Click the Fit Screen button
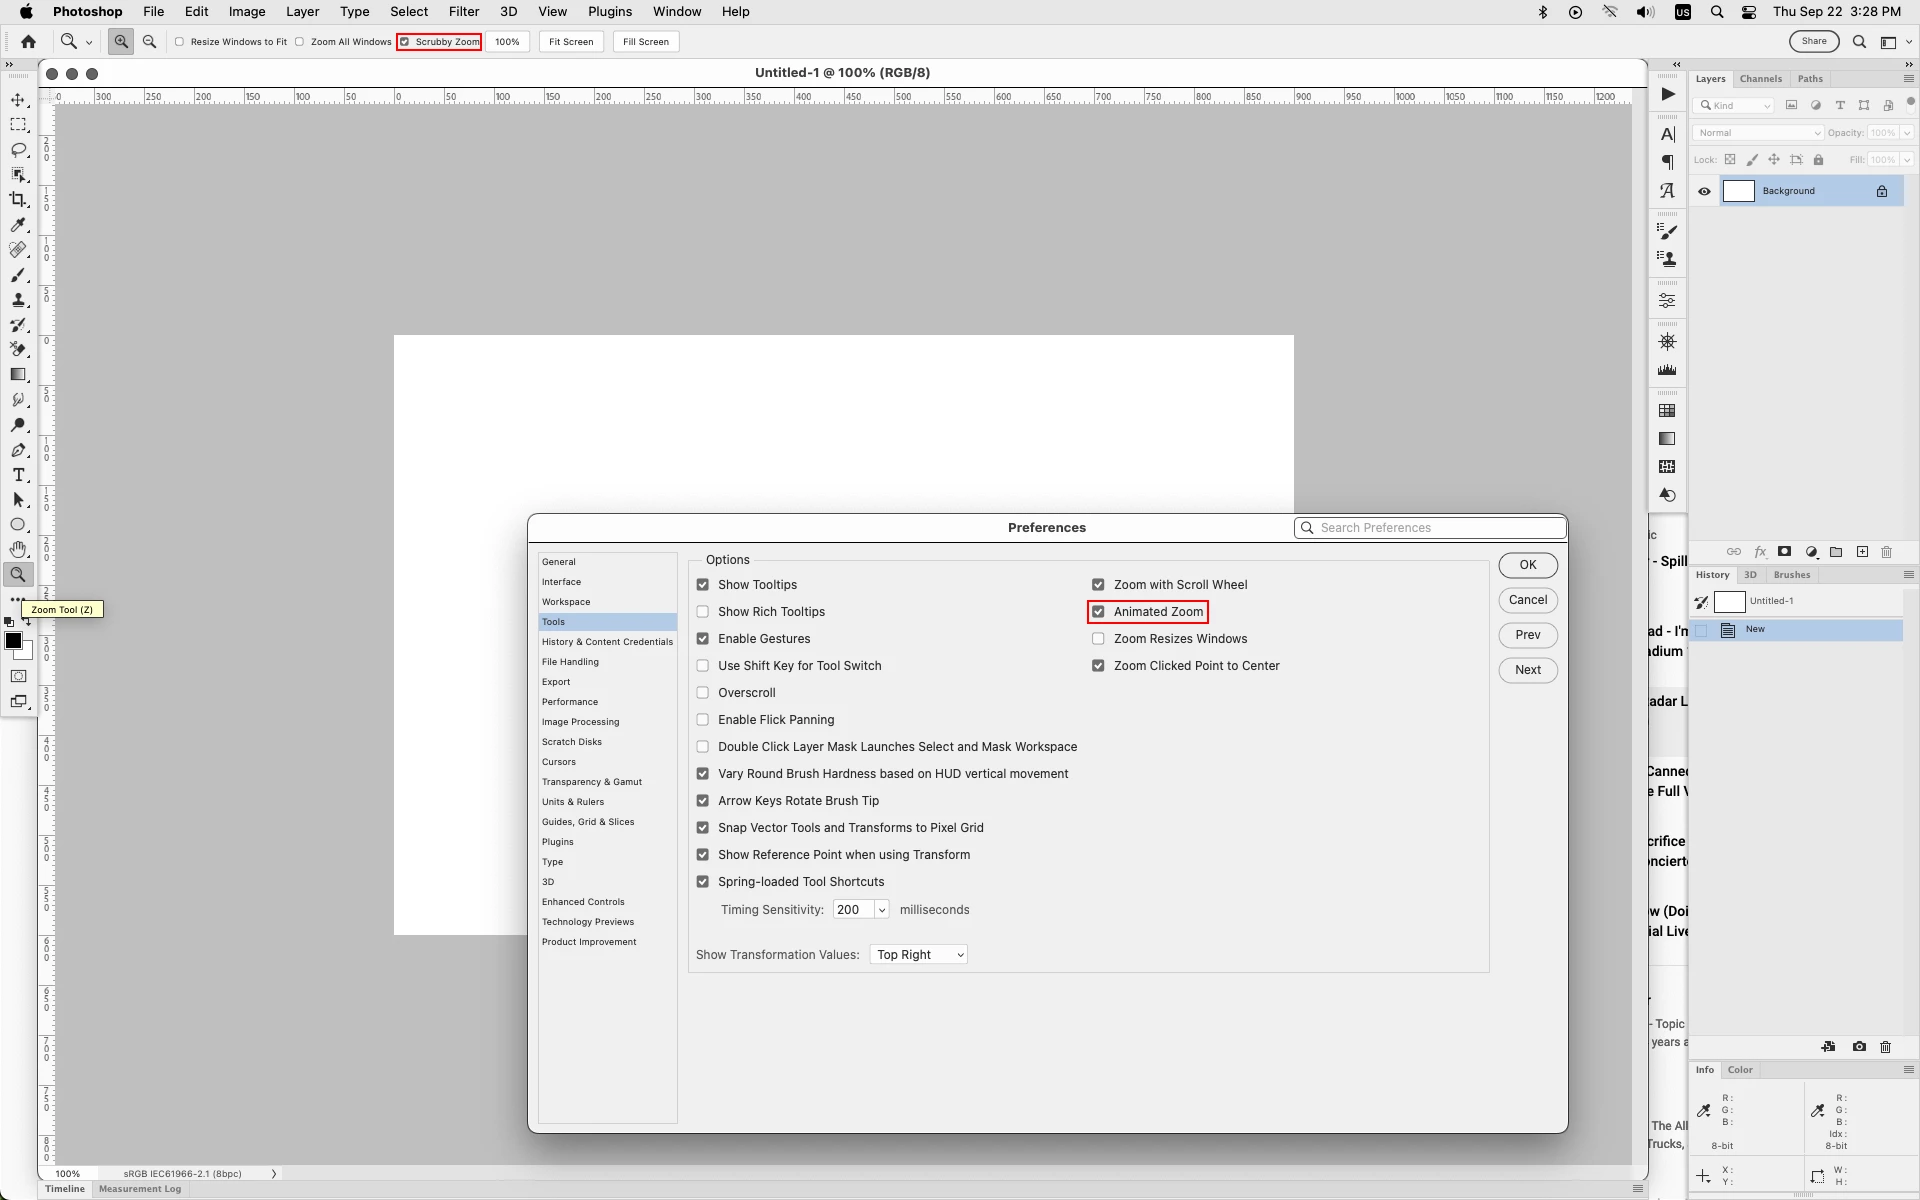This screenshot has height=1200, width=1920. [x=571, y=42]
